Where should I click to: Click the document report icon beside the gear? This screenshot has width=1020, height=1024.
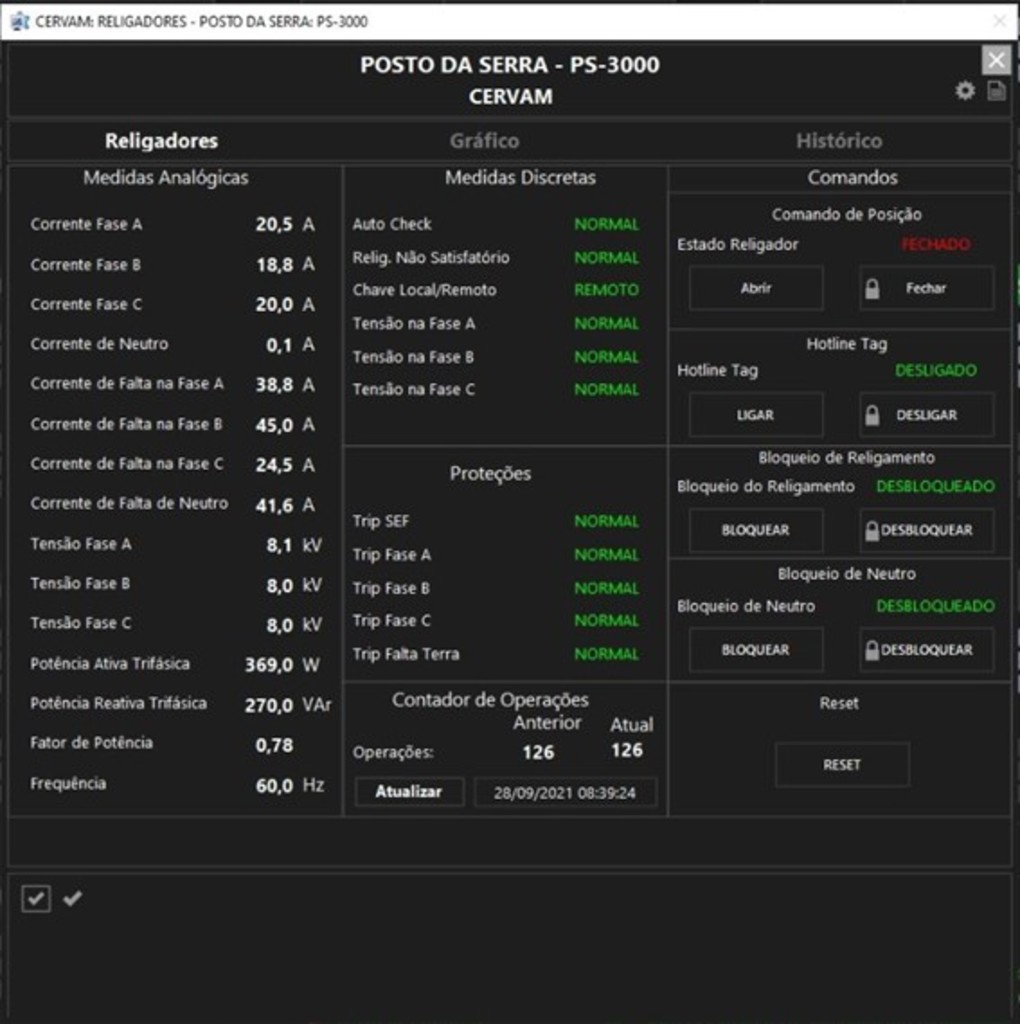pos(996,91)
